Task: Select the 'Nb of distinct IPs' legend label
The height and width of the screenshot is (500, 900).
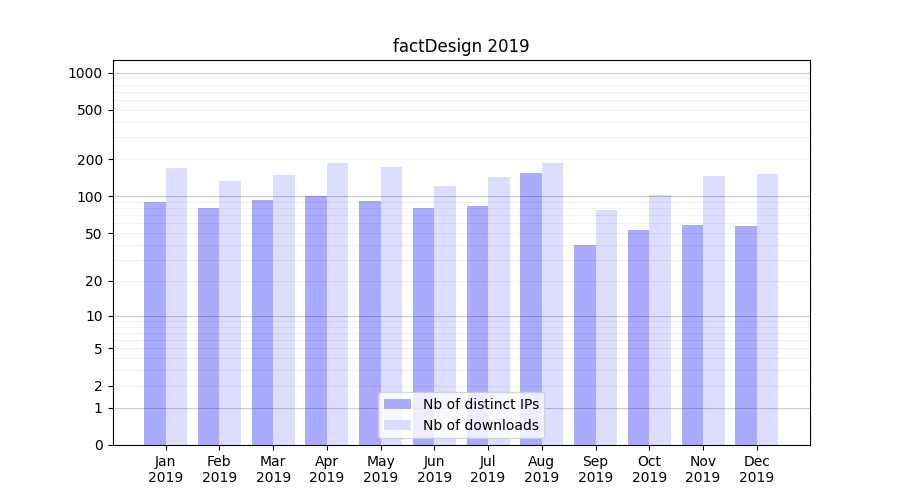Action: [480, 404]
